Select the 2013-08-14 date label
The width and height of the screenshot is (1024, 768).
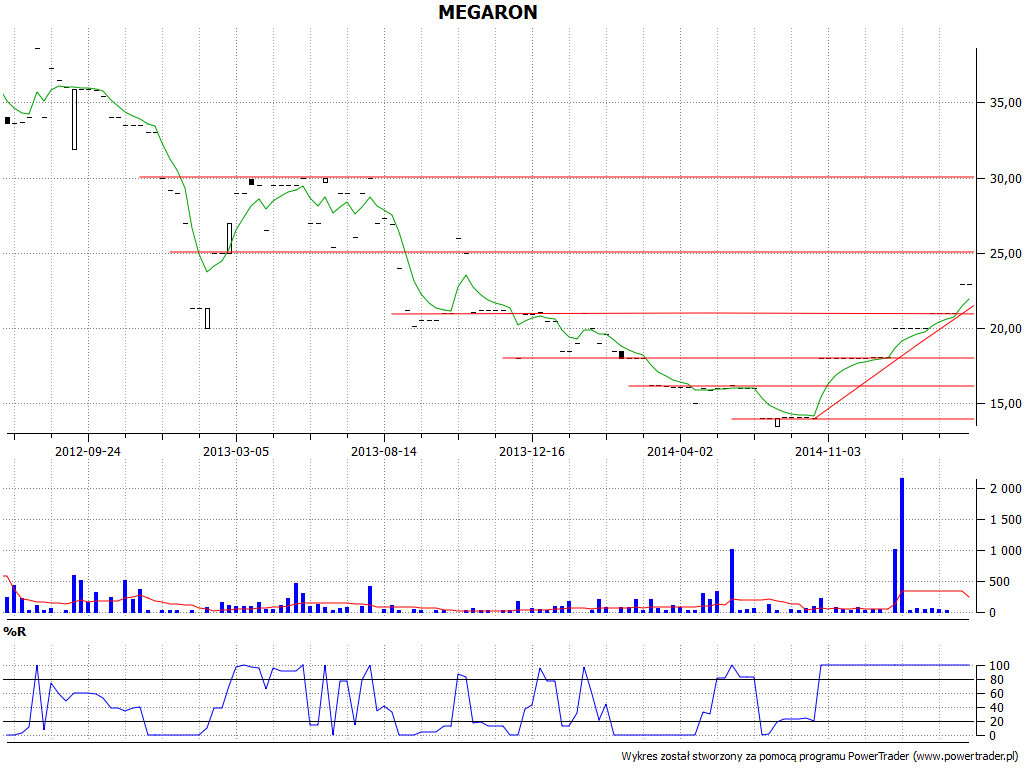point(384,451)
